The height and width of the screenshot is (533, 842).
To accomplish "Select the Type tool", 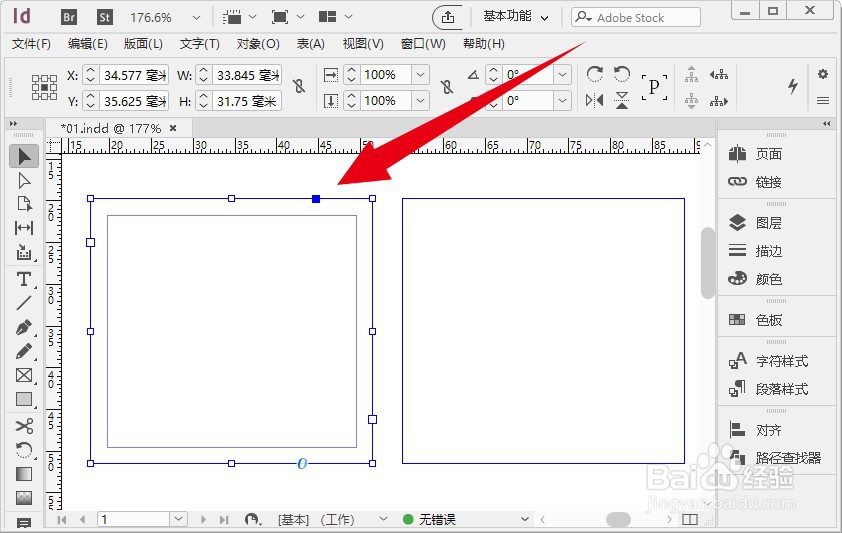I will [24, 279].
